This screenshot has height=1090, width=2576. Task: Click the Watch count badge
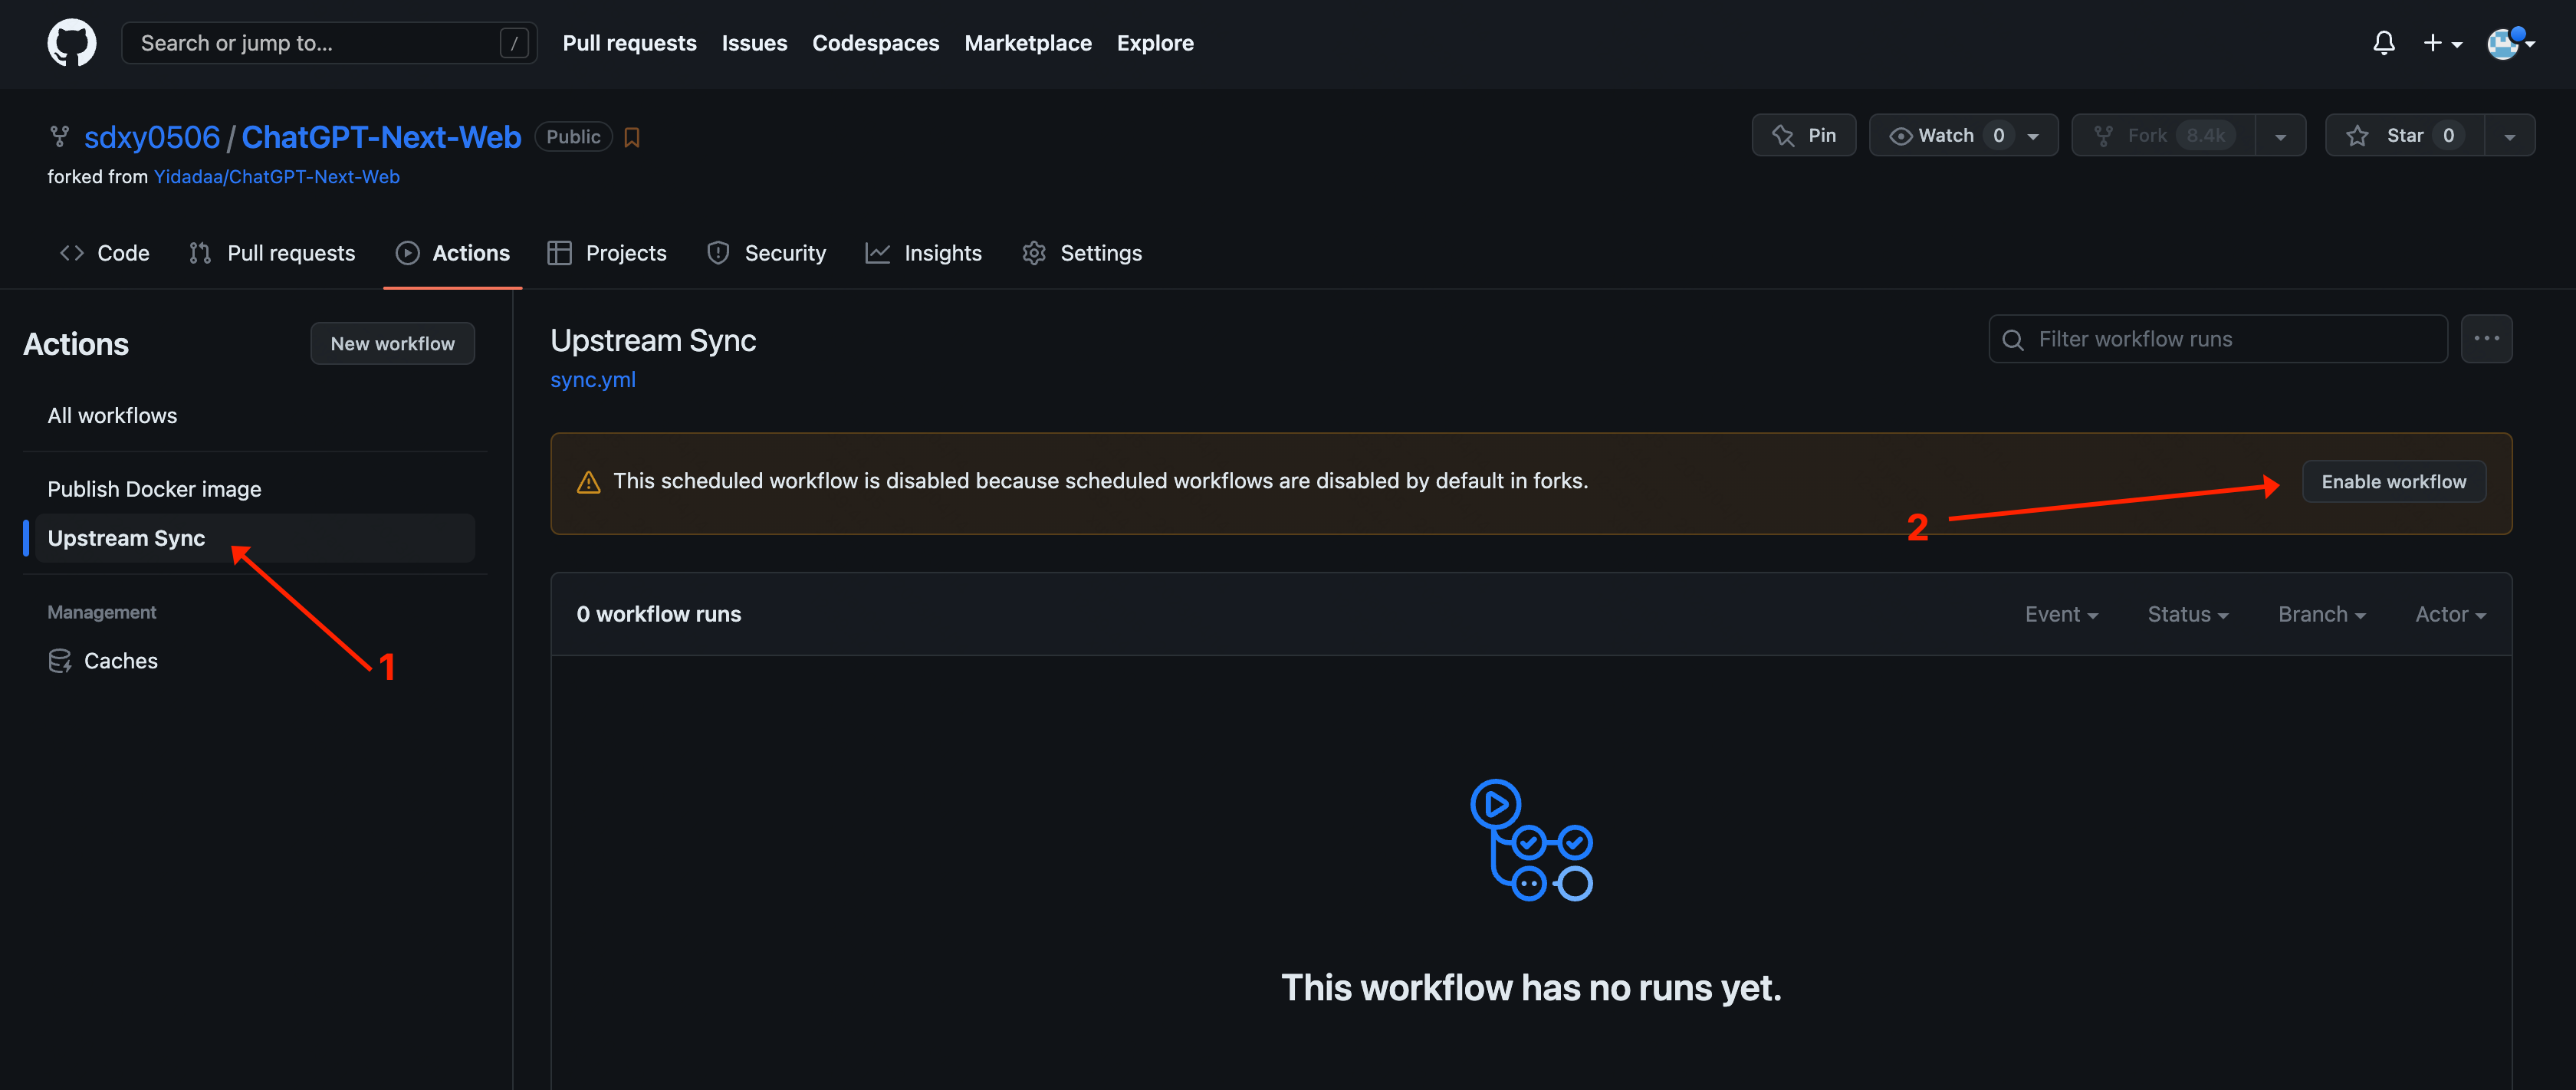point(1998,135)
